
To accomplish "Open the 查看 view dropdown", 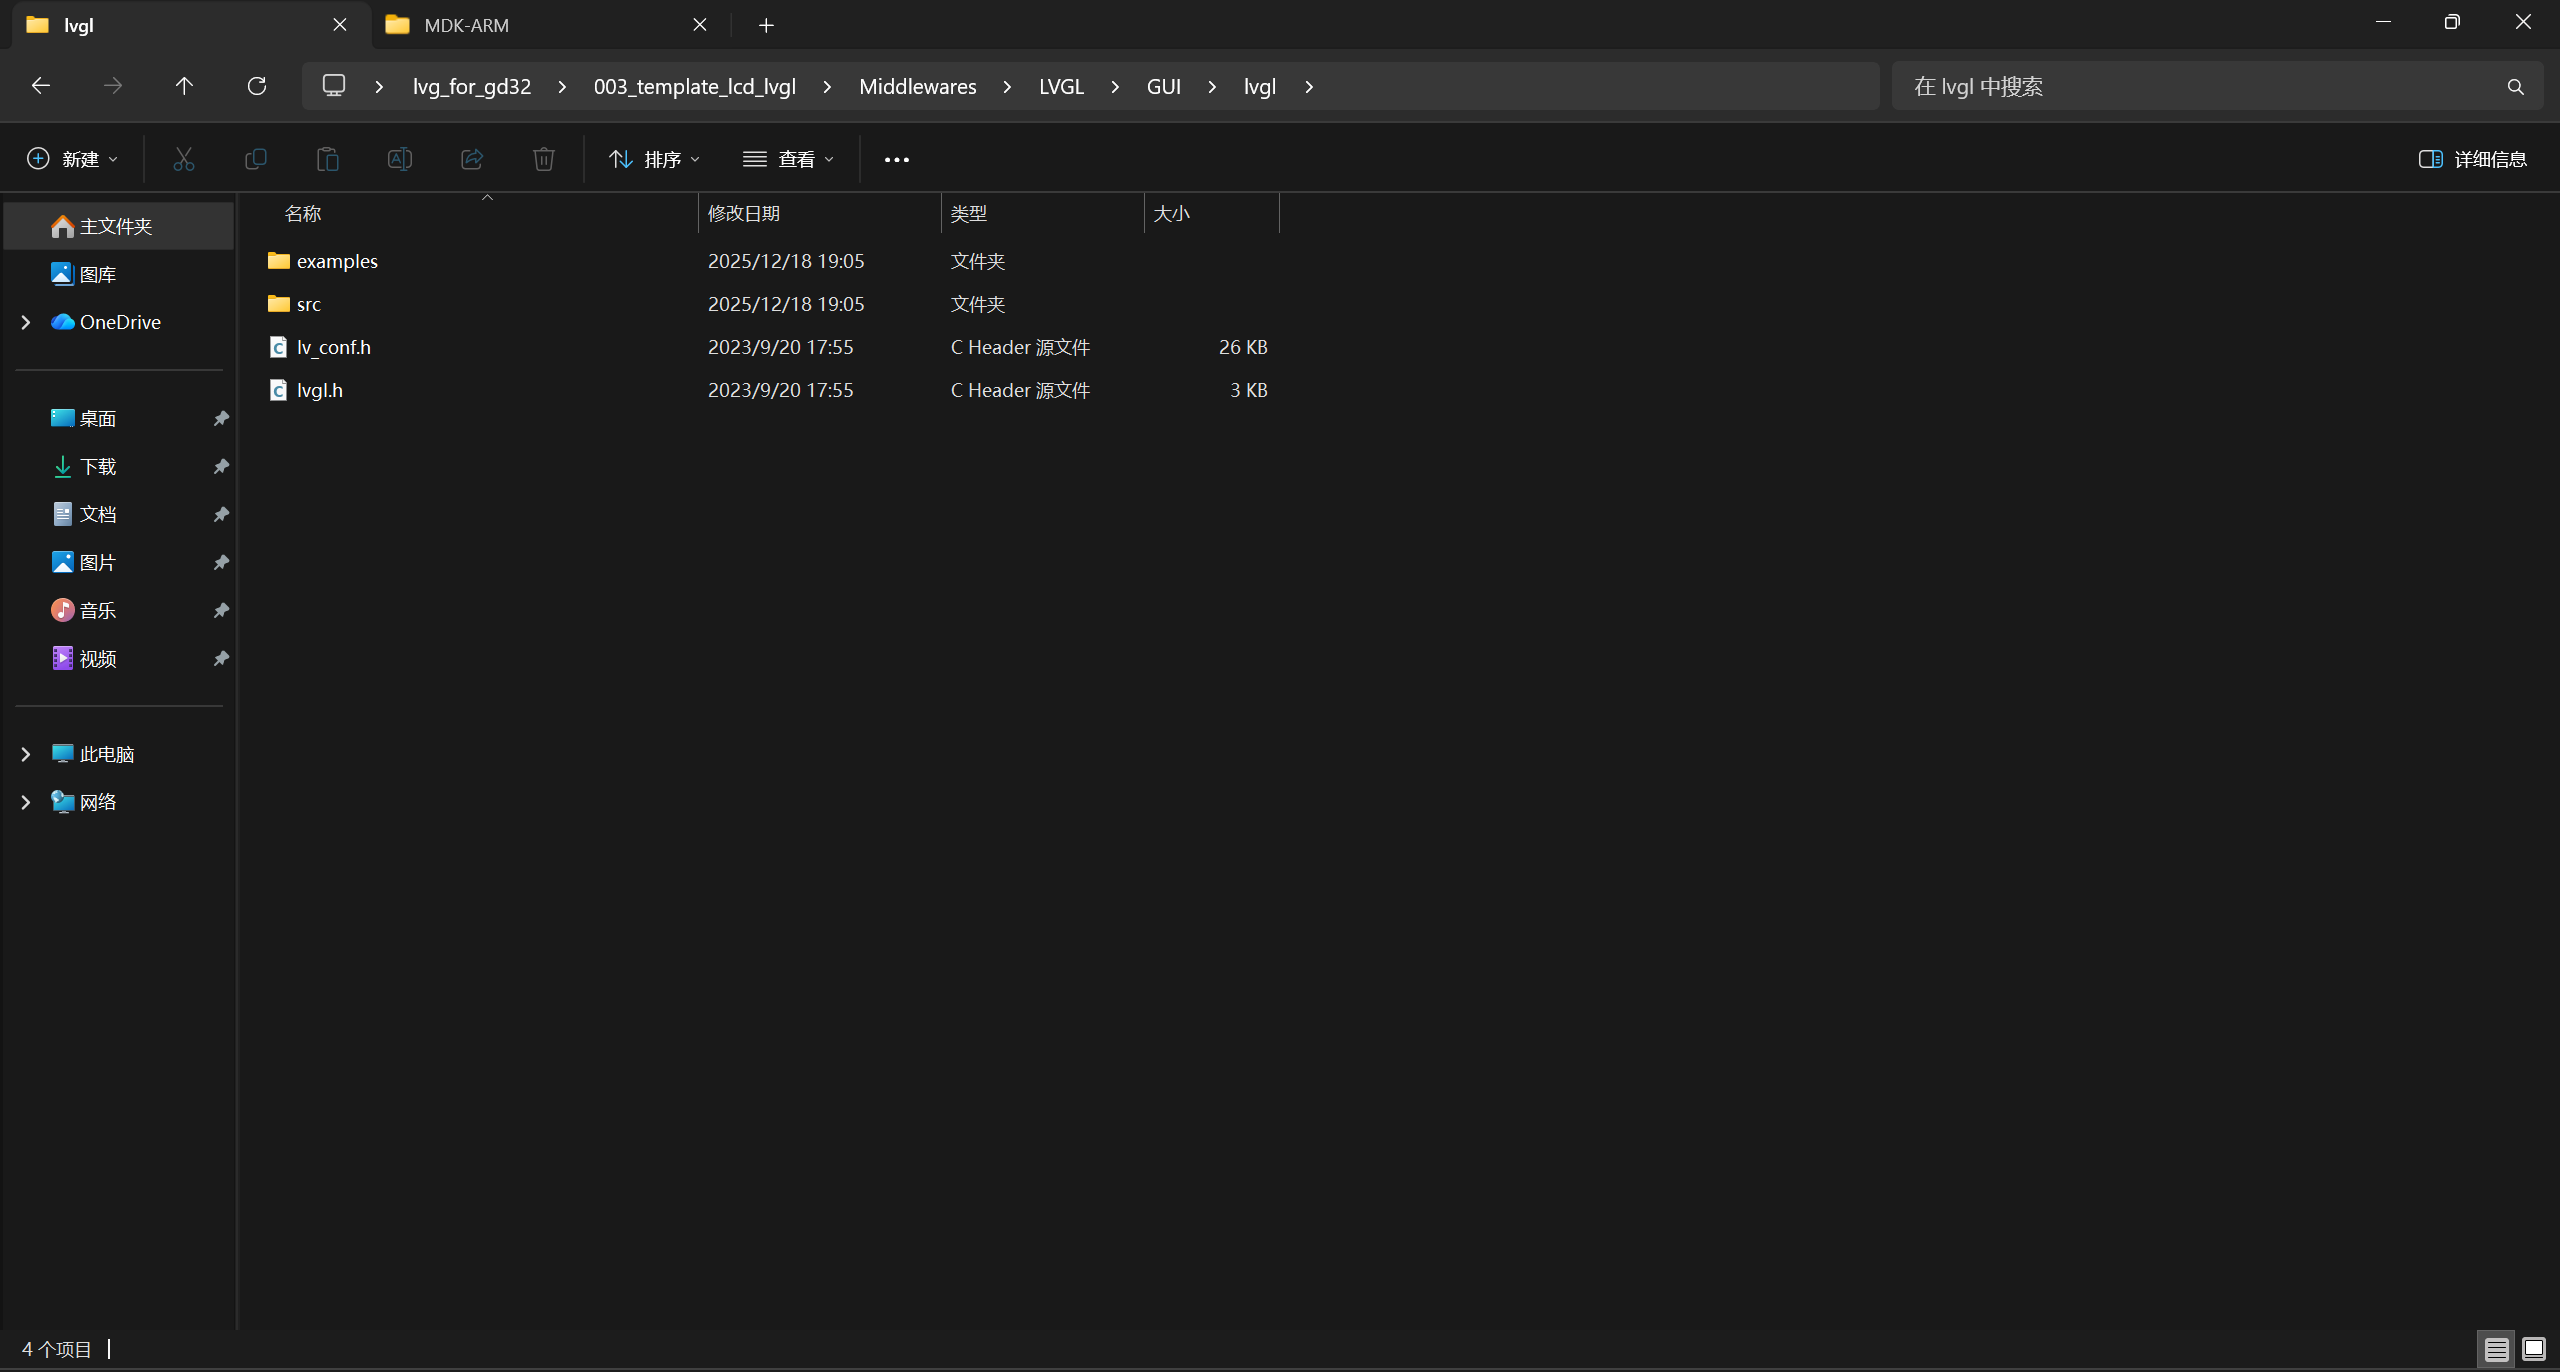I will tap(789, 159).
